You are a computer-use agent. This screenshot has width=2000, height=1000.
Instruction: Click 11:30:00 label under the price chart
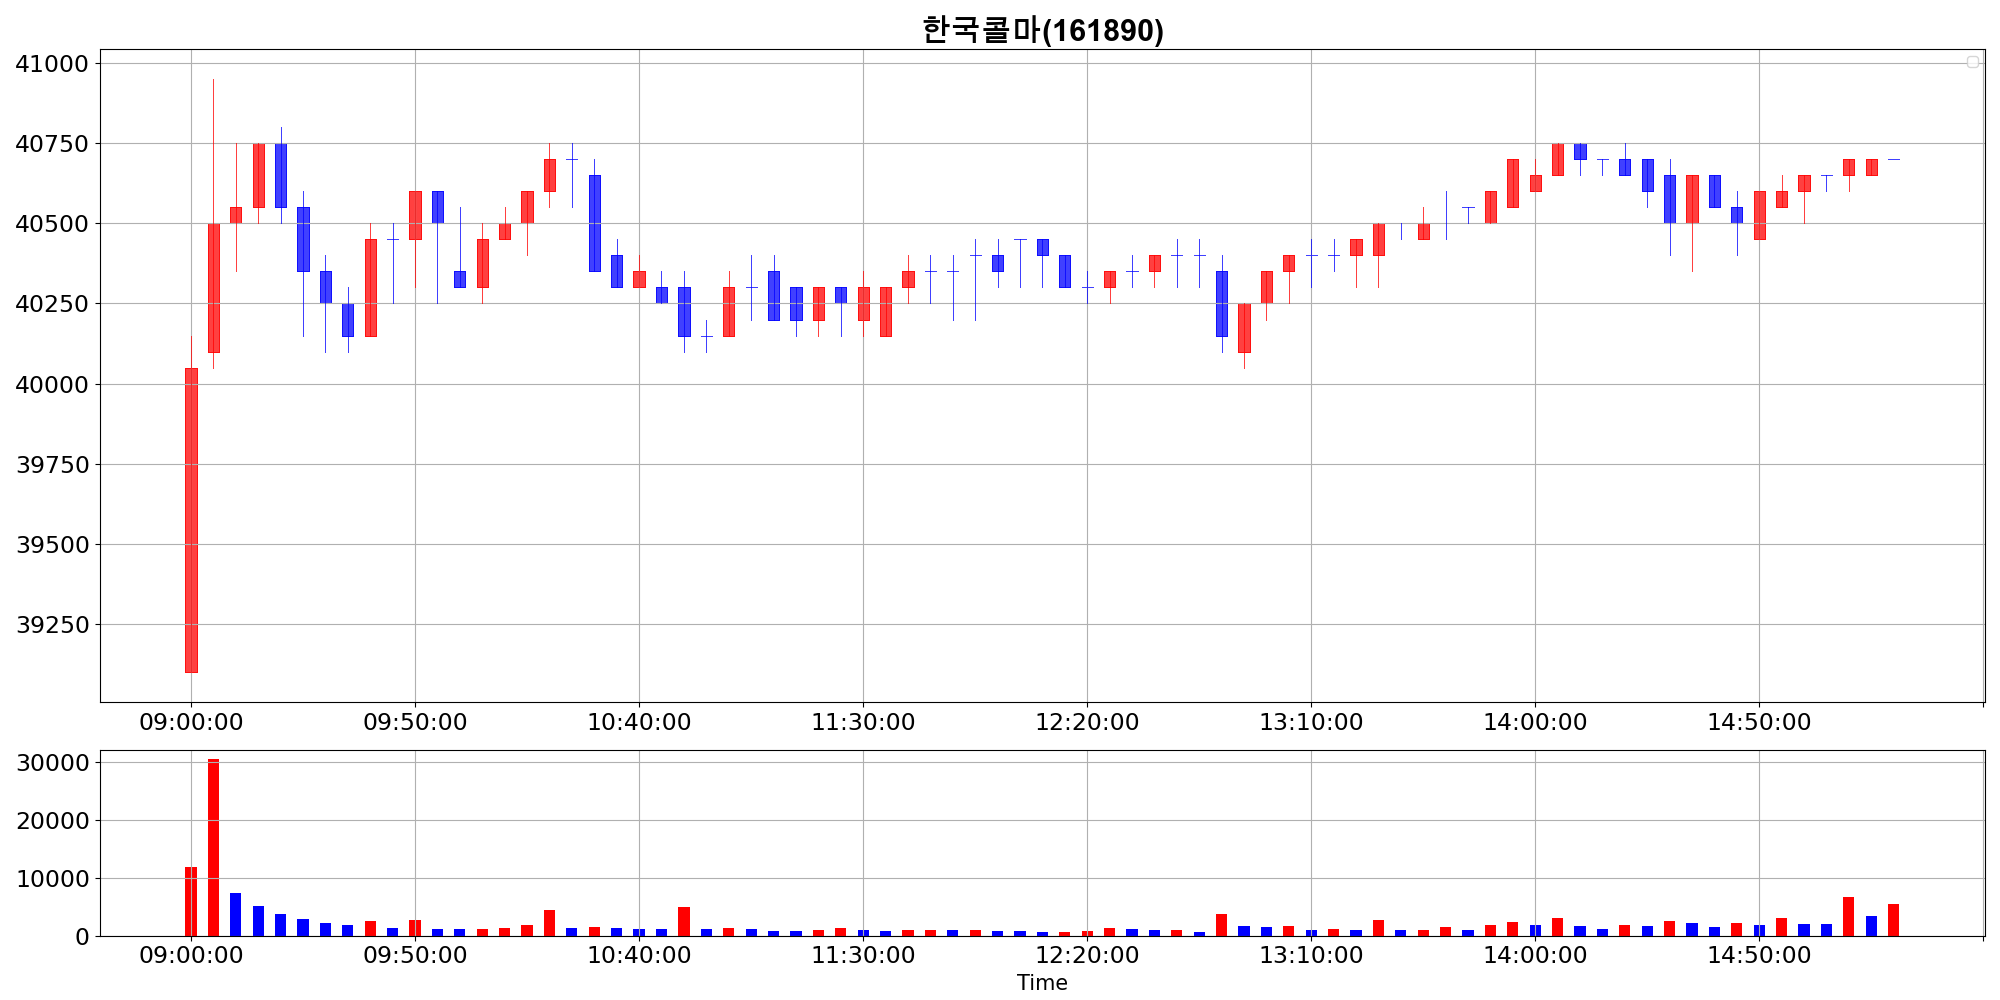point(863,722)
